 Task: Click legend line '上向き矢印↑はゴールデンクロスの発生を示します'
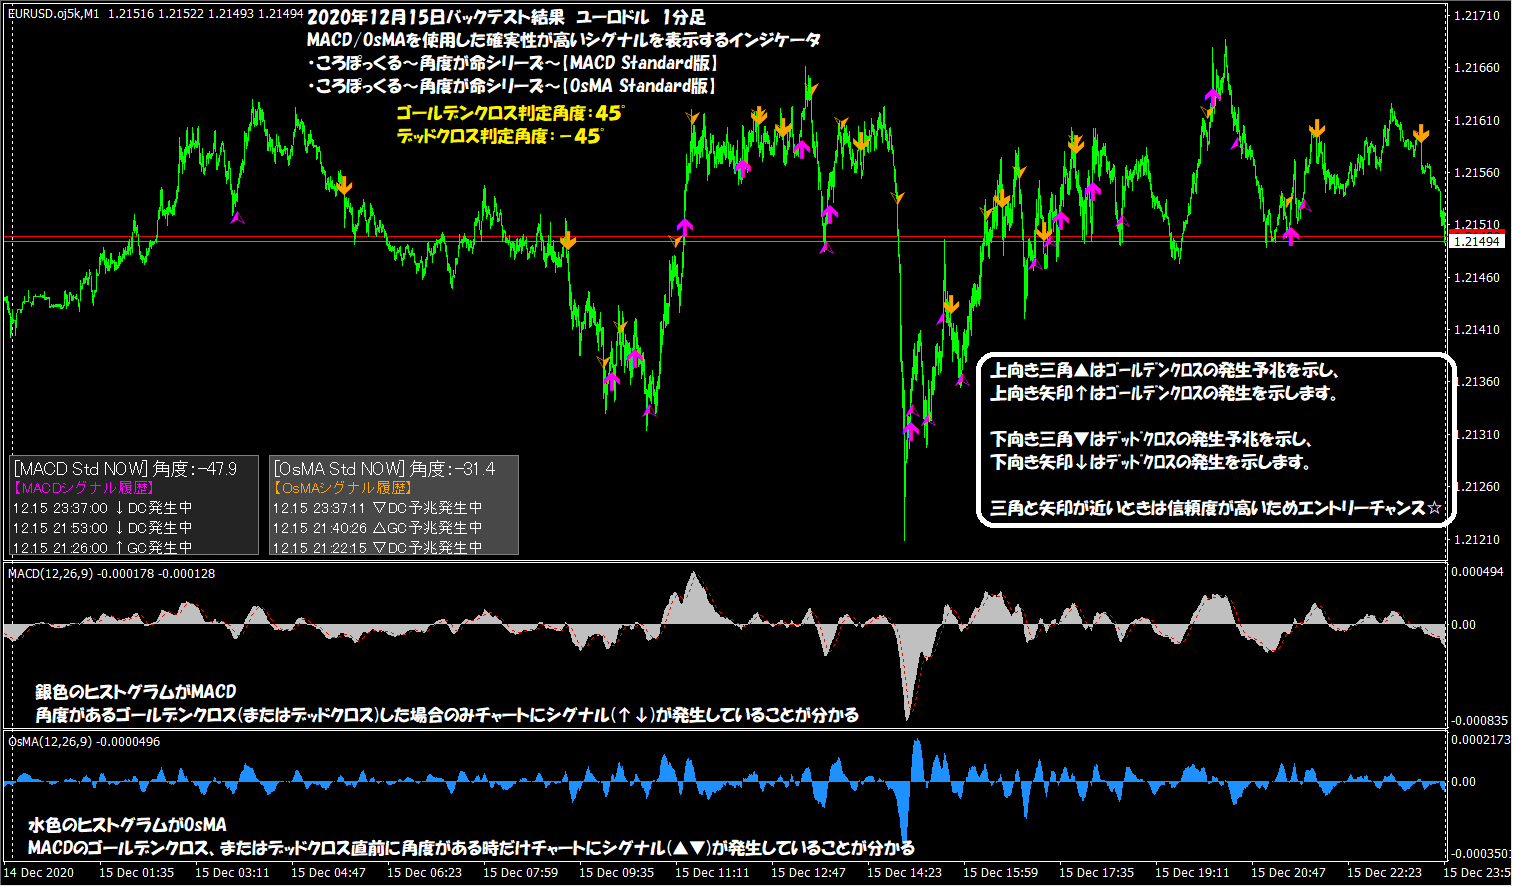(1164, 393)
